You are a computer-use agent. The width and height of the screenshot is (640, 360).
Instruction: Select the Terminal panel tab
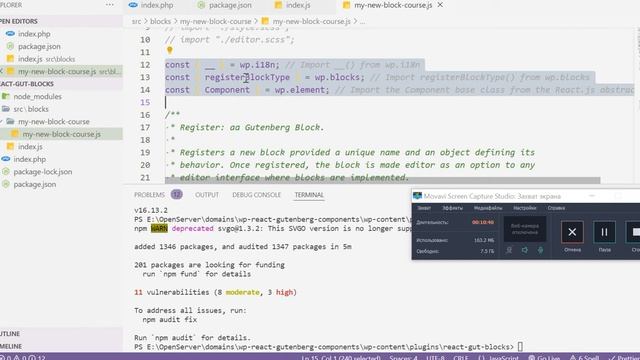coord(309,195)
